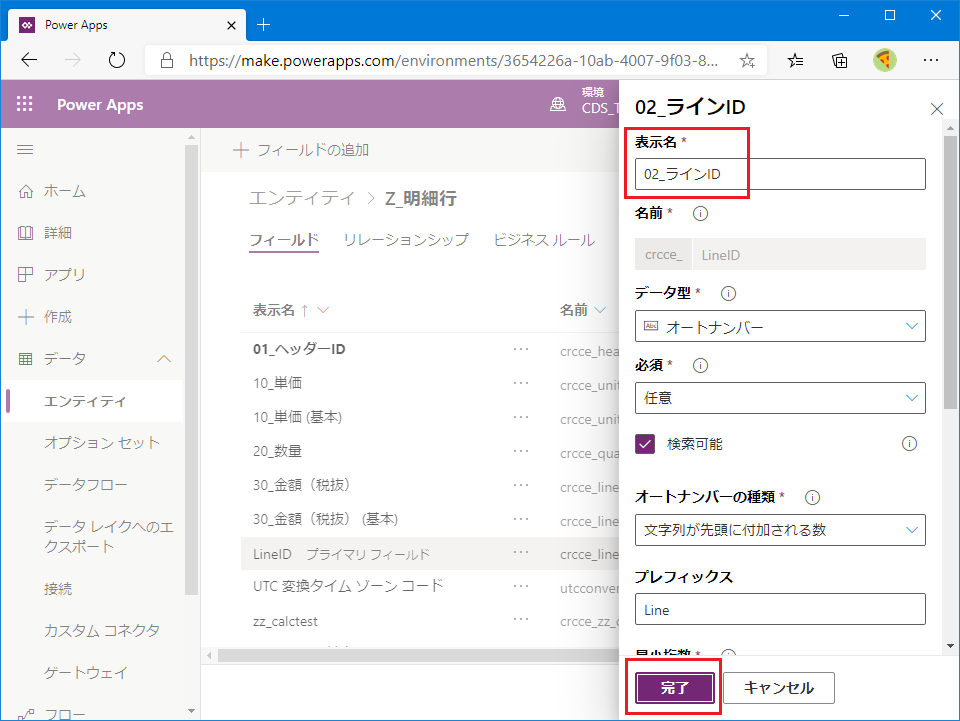Screen dimensions: 960x721
Task: Show info for the 必須 field
Action: [700, 365]
